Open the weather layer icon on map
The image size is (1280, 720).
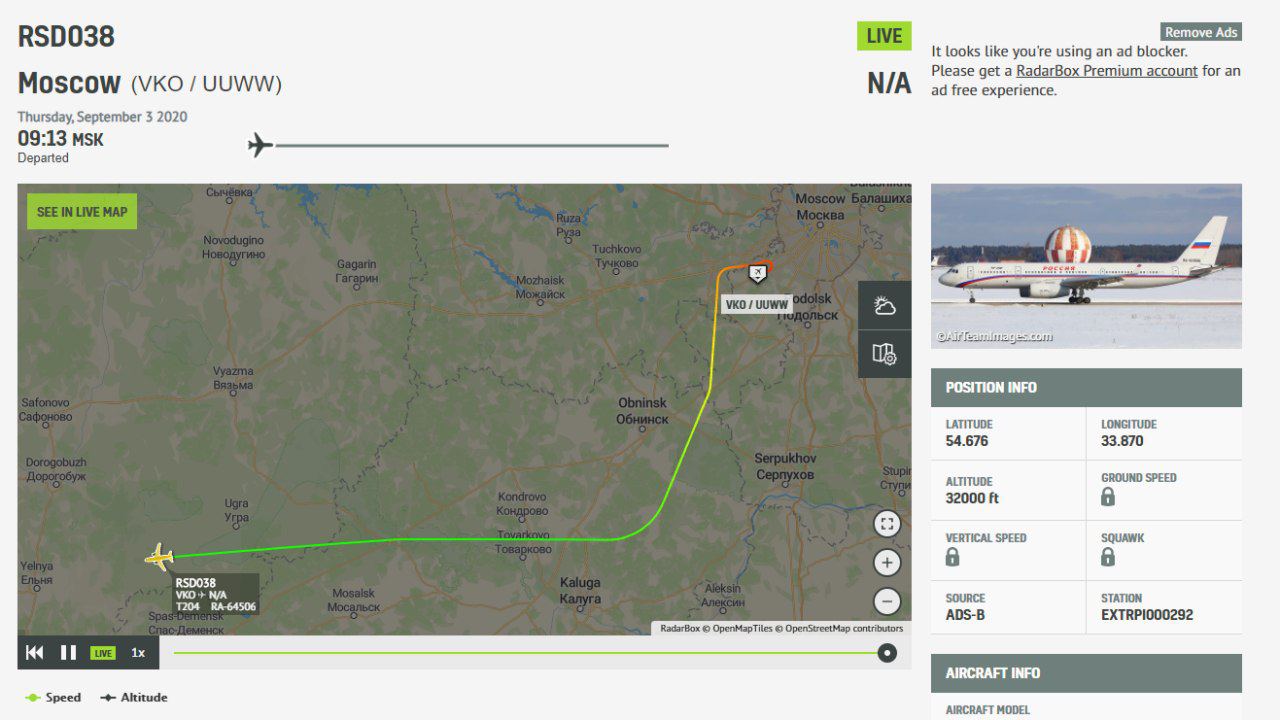point(884,306)
